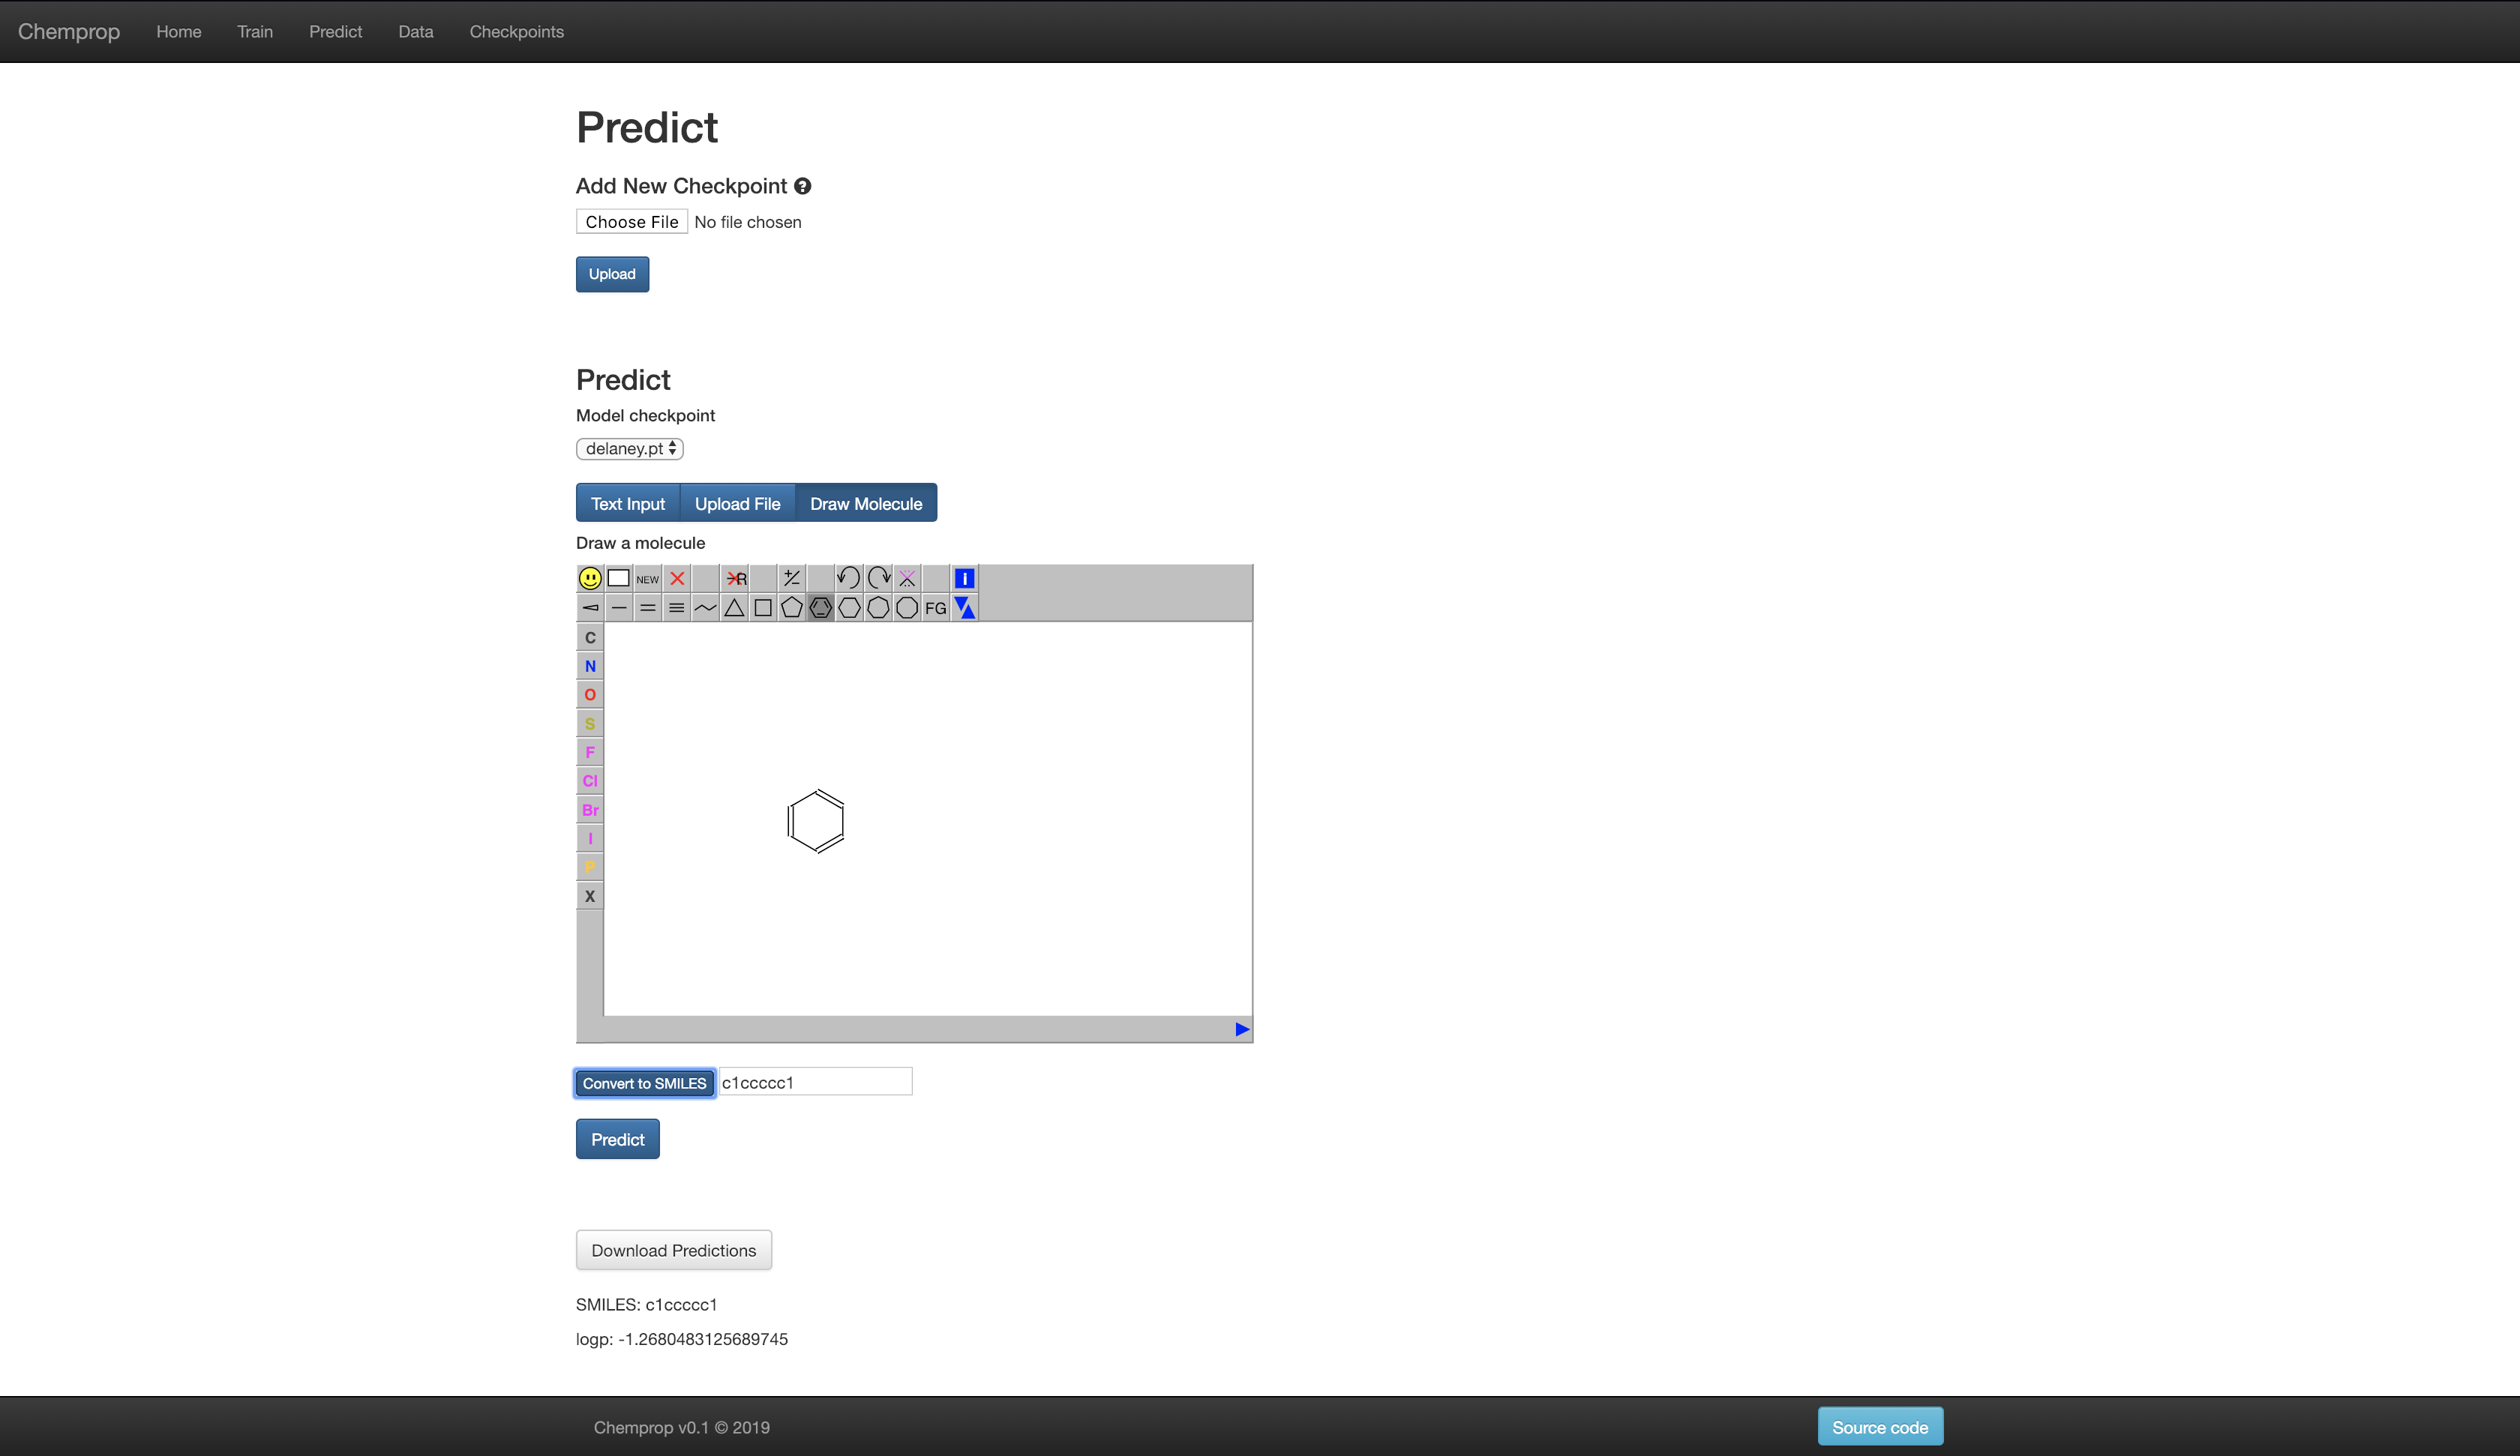Click the blue info panel toggle
The height and width of the screenshot is (1456, 2520).
tap(964, 579)
